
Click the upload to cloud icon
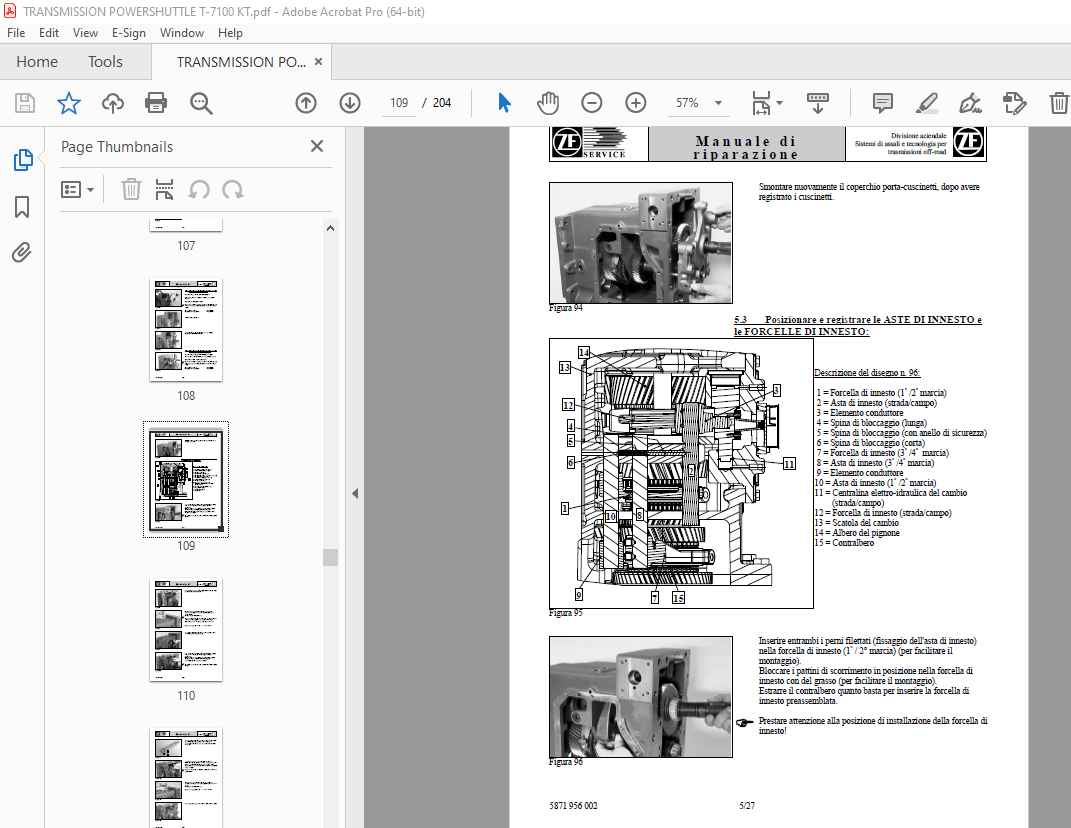(113, 103)
